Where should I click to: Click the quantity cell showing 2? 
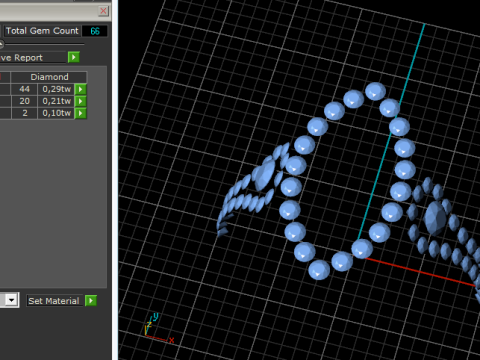point(25,113)
